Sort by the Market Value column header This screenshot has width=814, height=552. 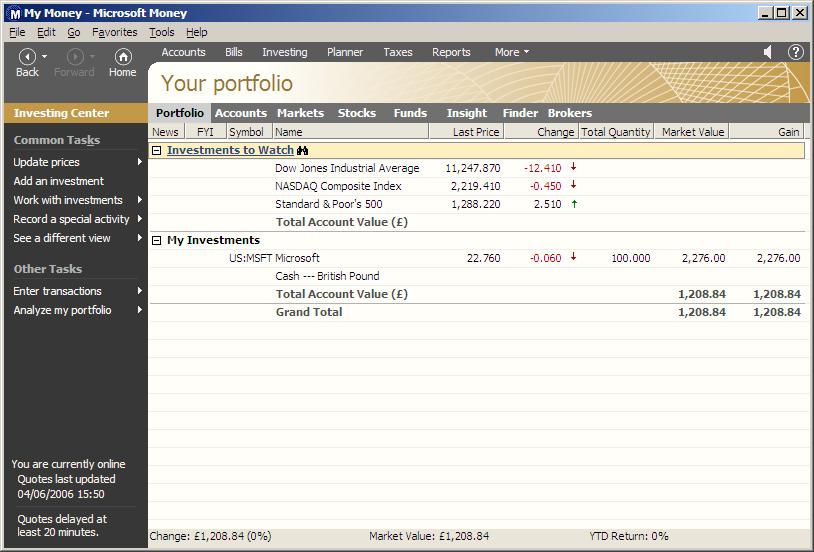coord(693,132)
